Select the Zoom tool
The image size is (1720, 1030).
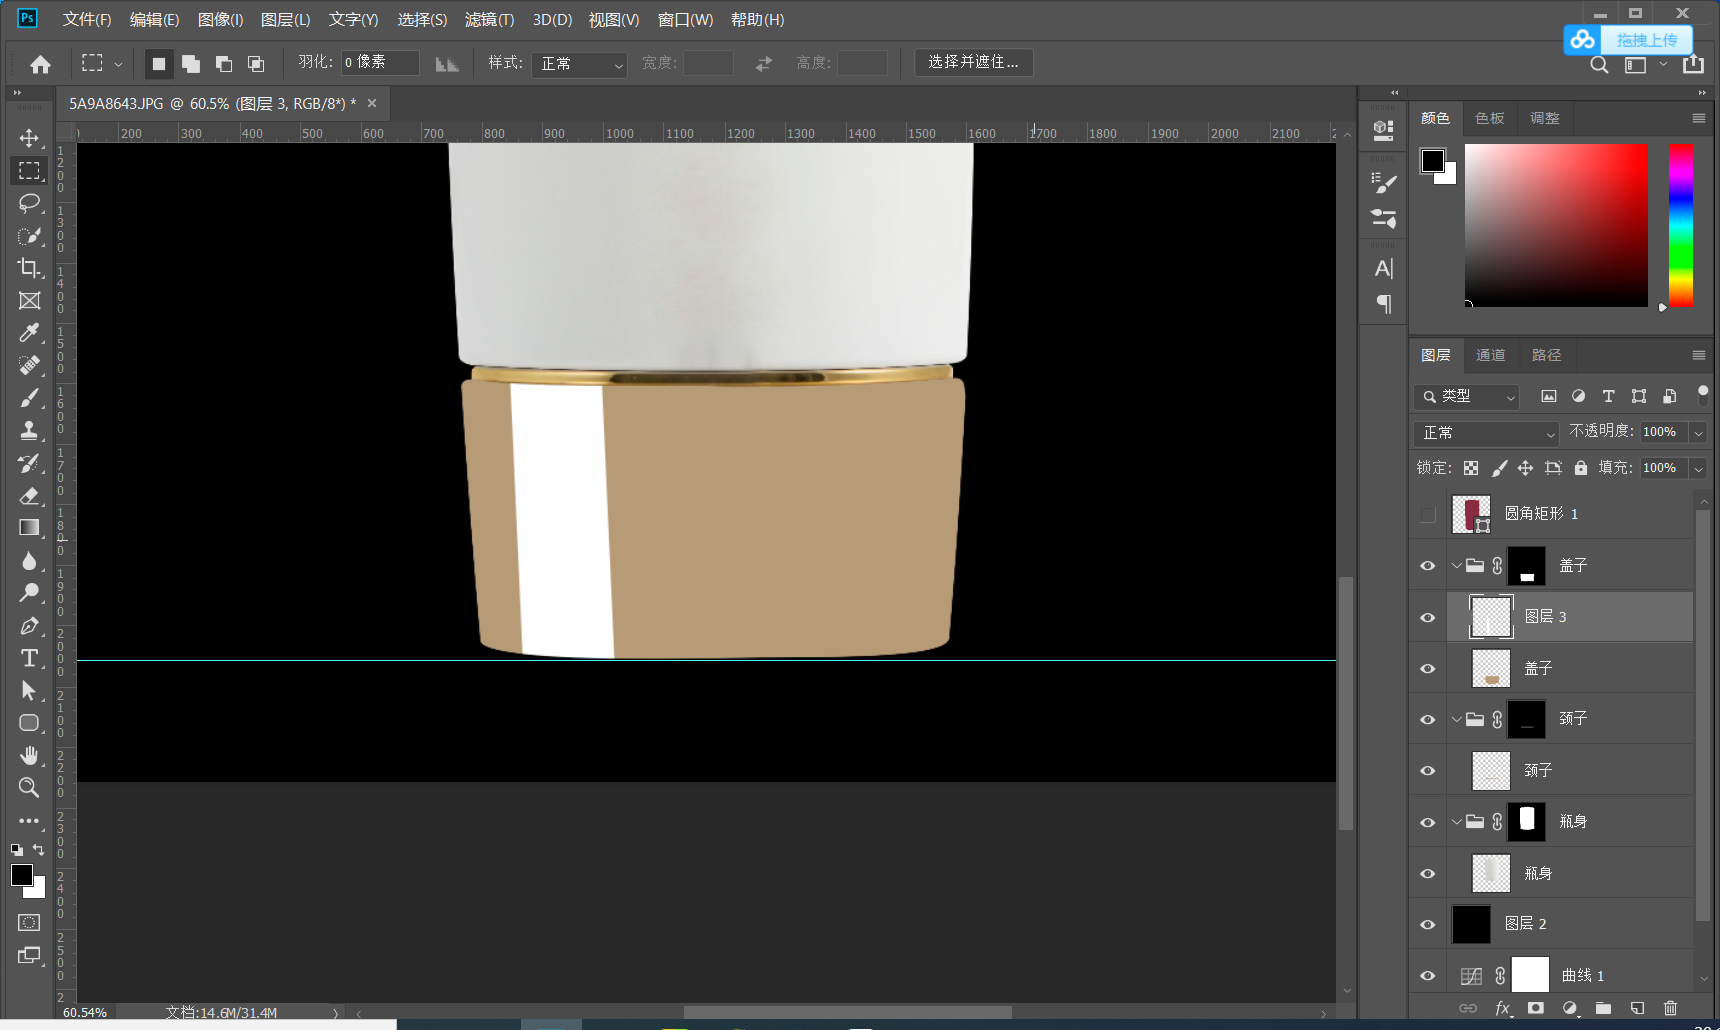pos(29,788)
